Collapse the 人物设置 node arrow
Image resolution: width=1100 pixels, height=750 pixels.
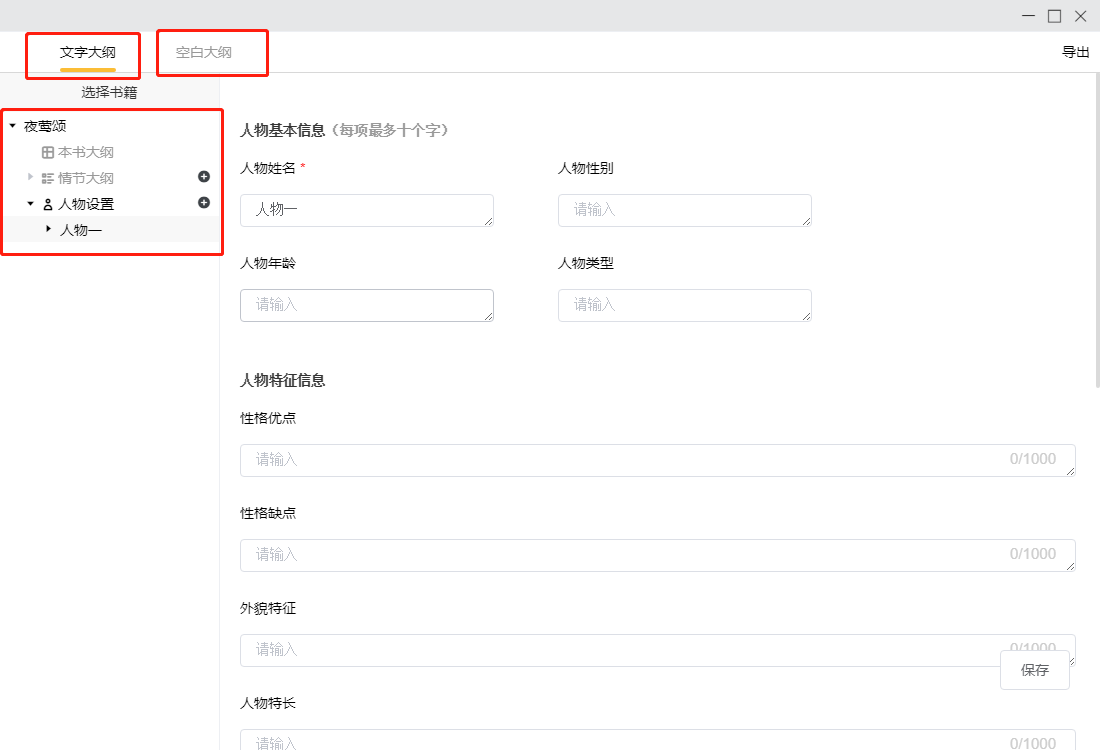click(30, 203)
